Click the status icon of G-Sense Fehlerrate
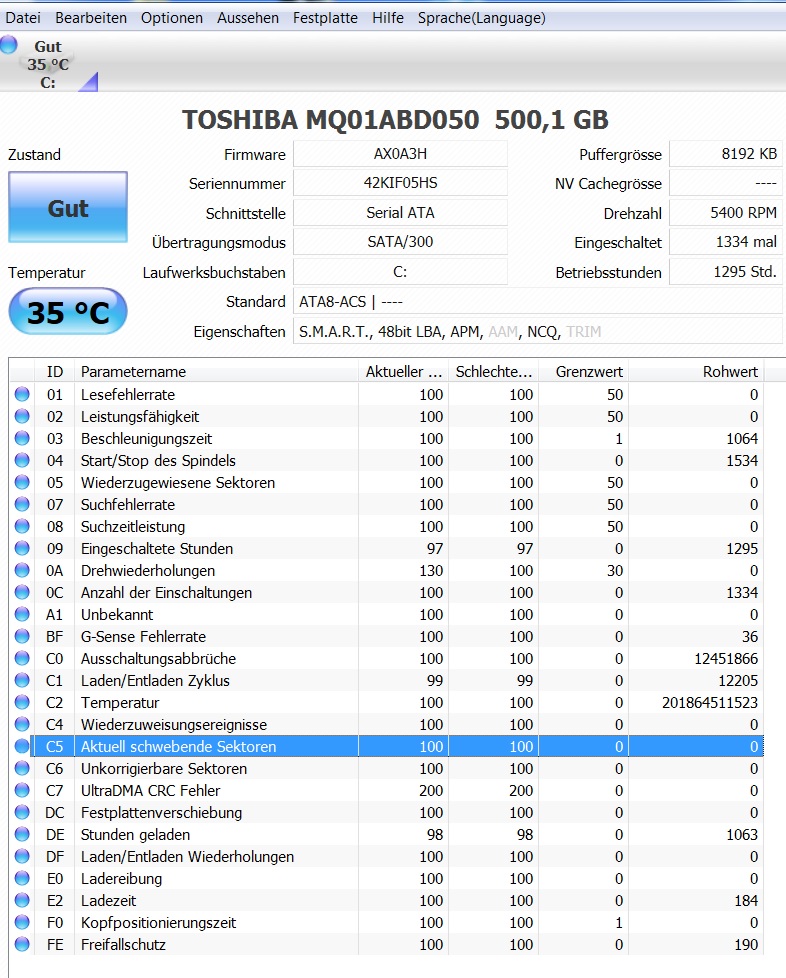Image resolution: width=786 pixels, height=978 pixels. tap(22, 636)
